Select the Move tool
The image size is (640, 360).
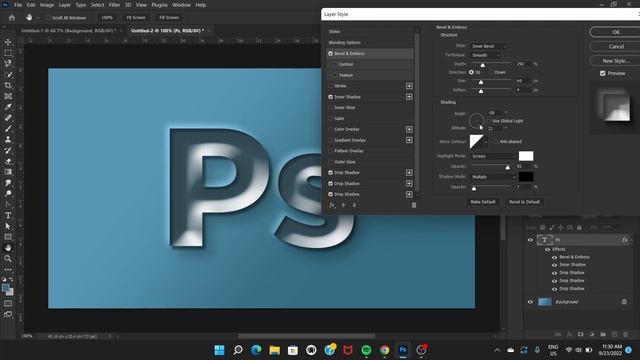(8, 42)
